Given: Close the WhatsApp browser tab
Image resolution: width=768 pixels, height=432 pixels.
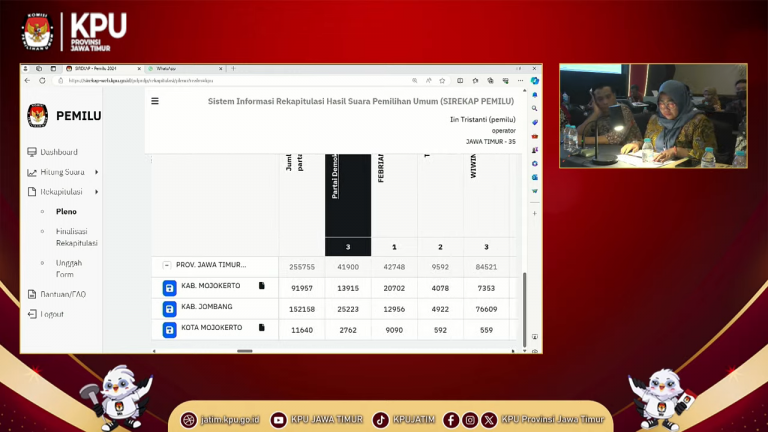Looking at the screenshot, I should click(220, 69).
